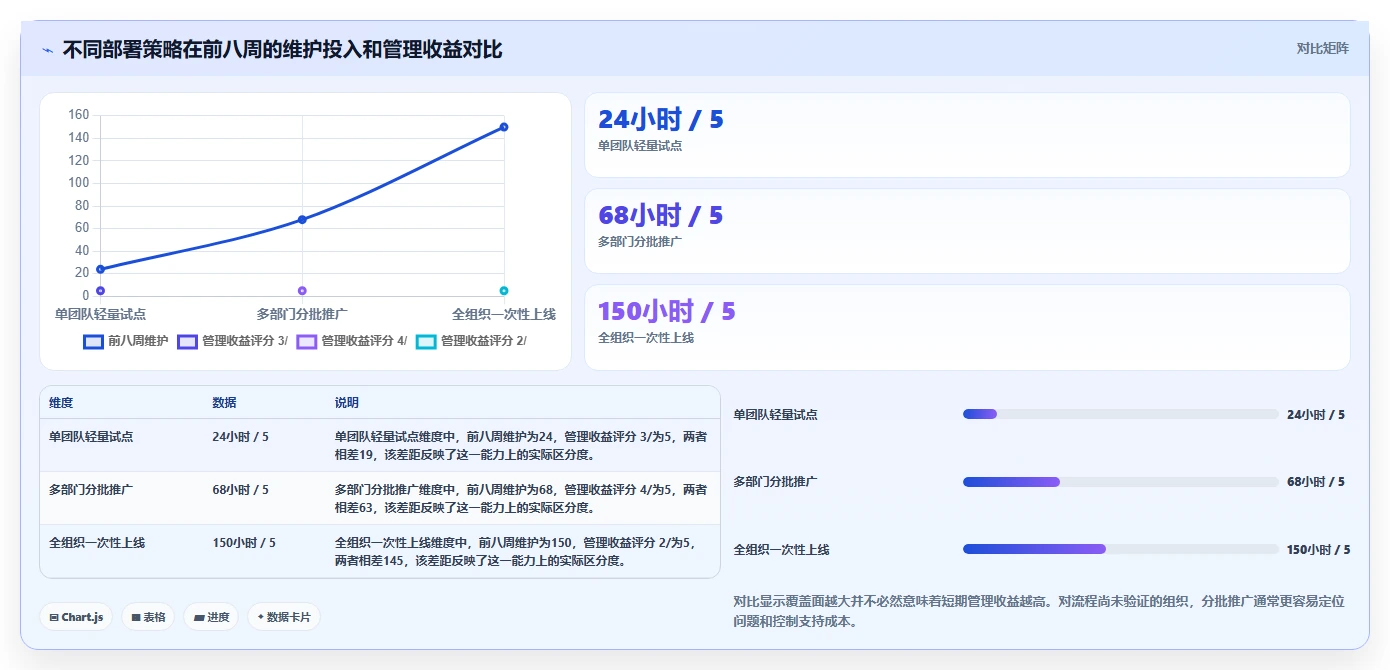Click the 68小时 / 5 table cell

click(x=240, y=490)
